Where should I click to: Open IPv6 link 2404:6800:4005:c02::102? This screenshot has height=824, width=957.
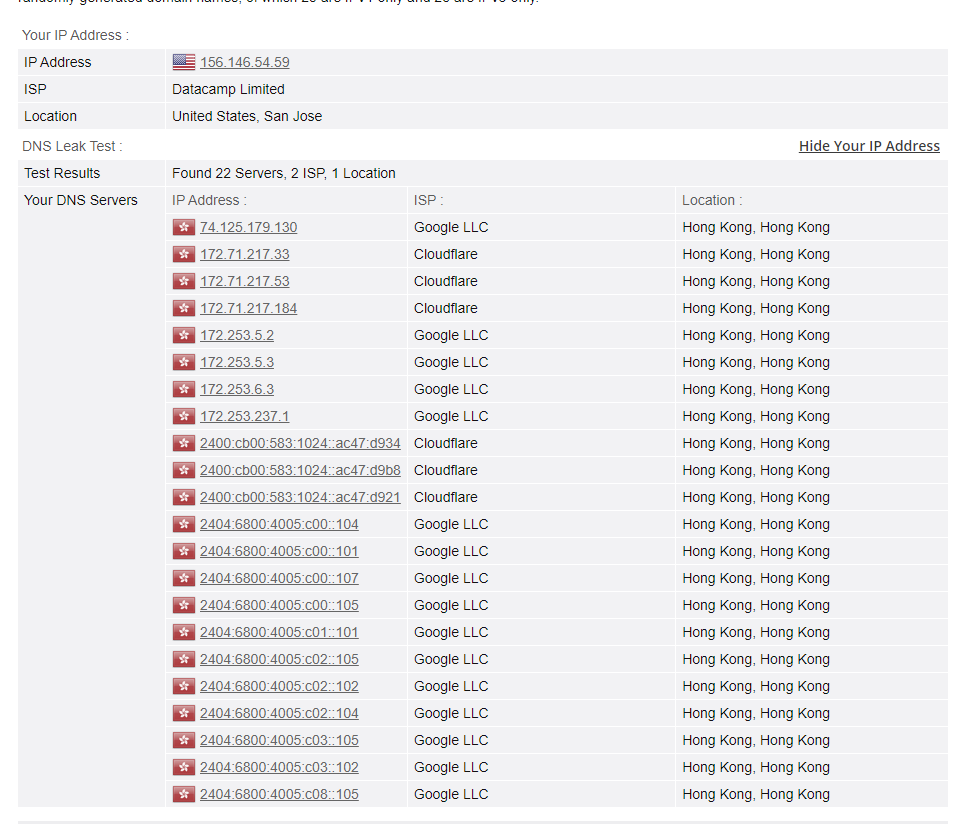[280, 686]
